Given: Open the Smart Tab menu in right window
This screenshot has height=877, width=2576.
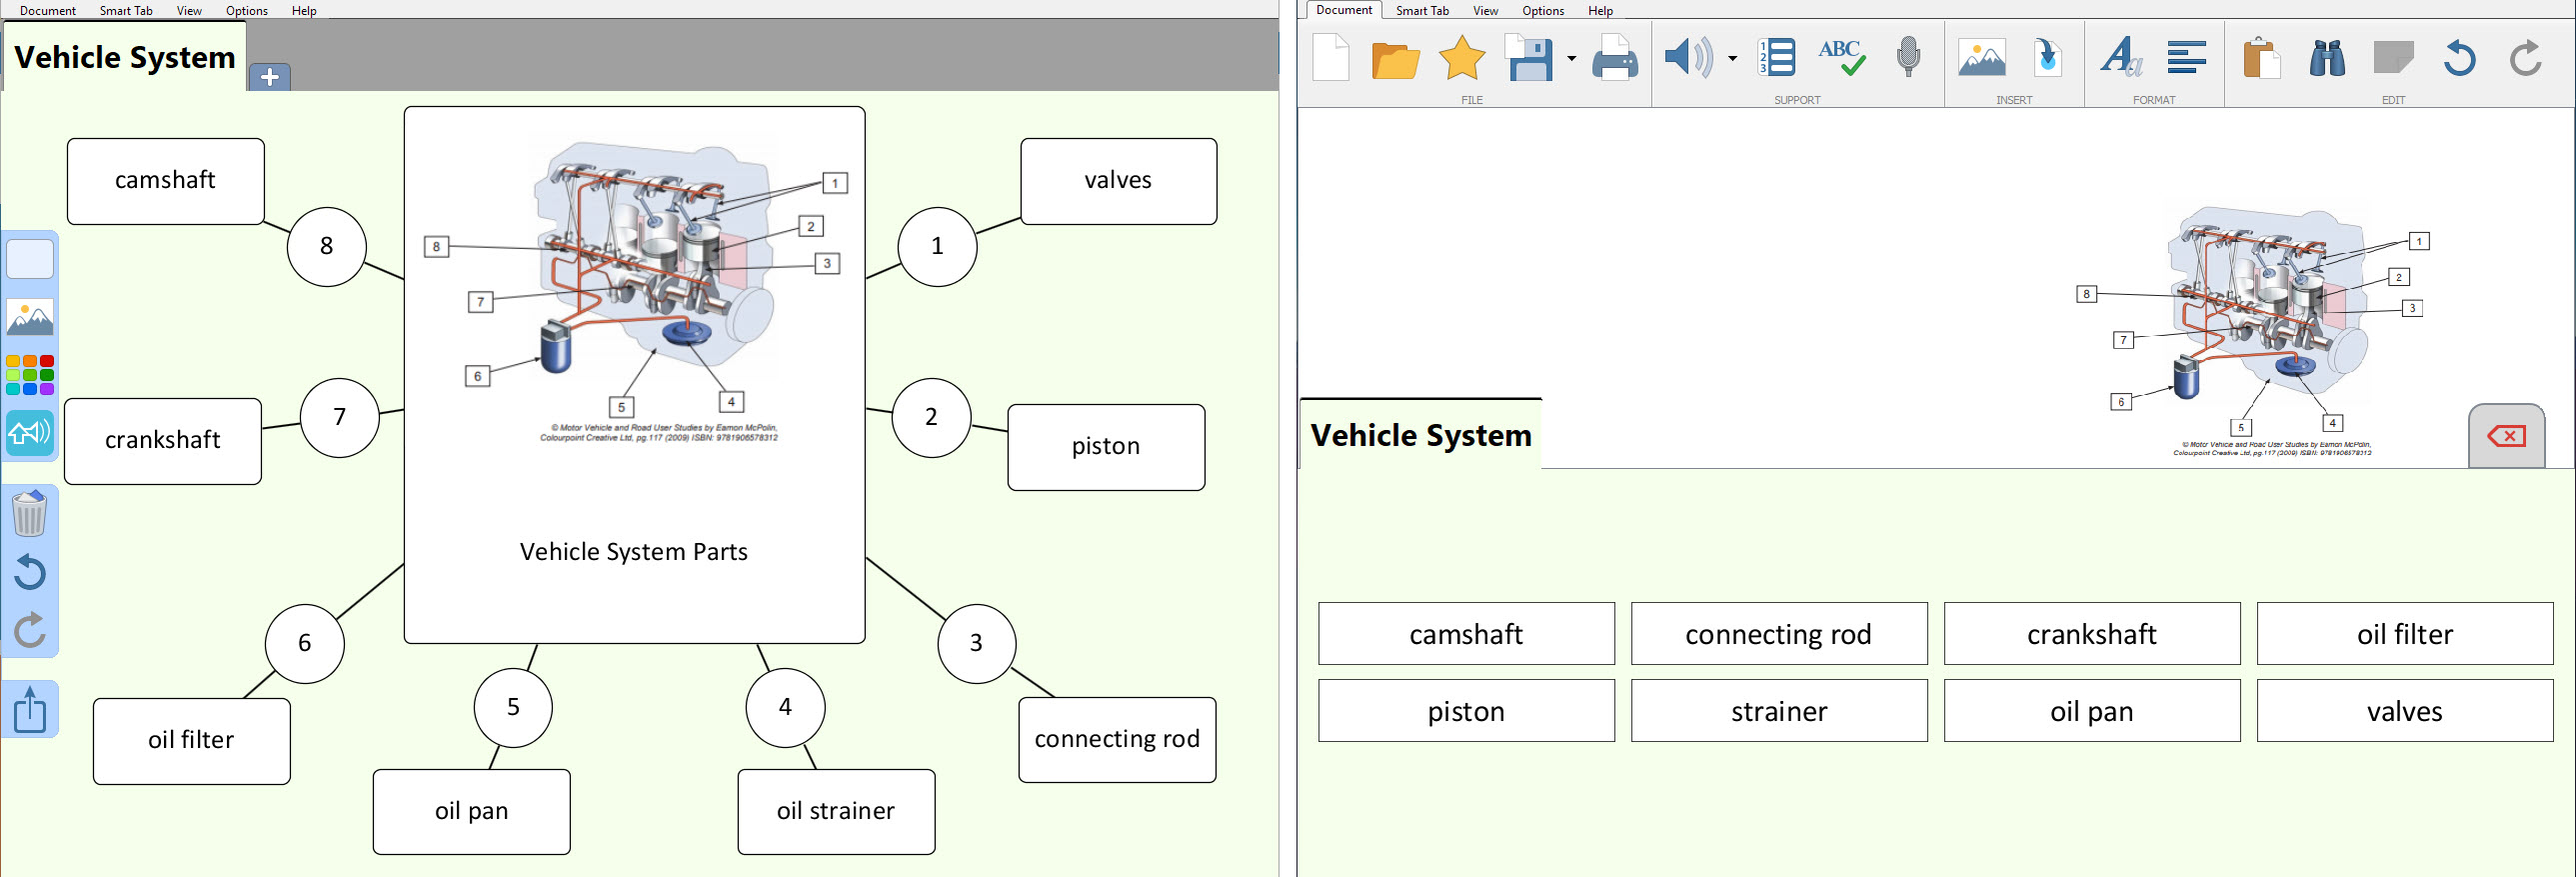Looking at the screenshot, I should 1422,11.
